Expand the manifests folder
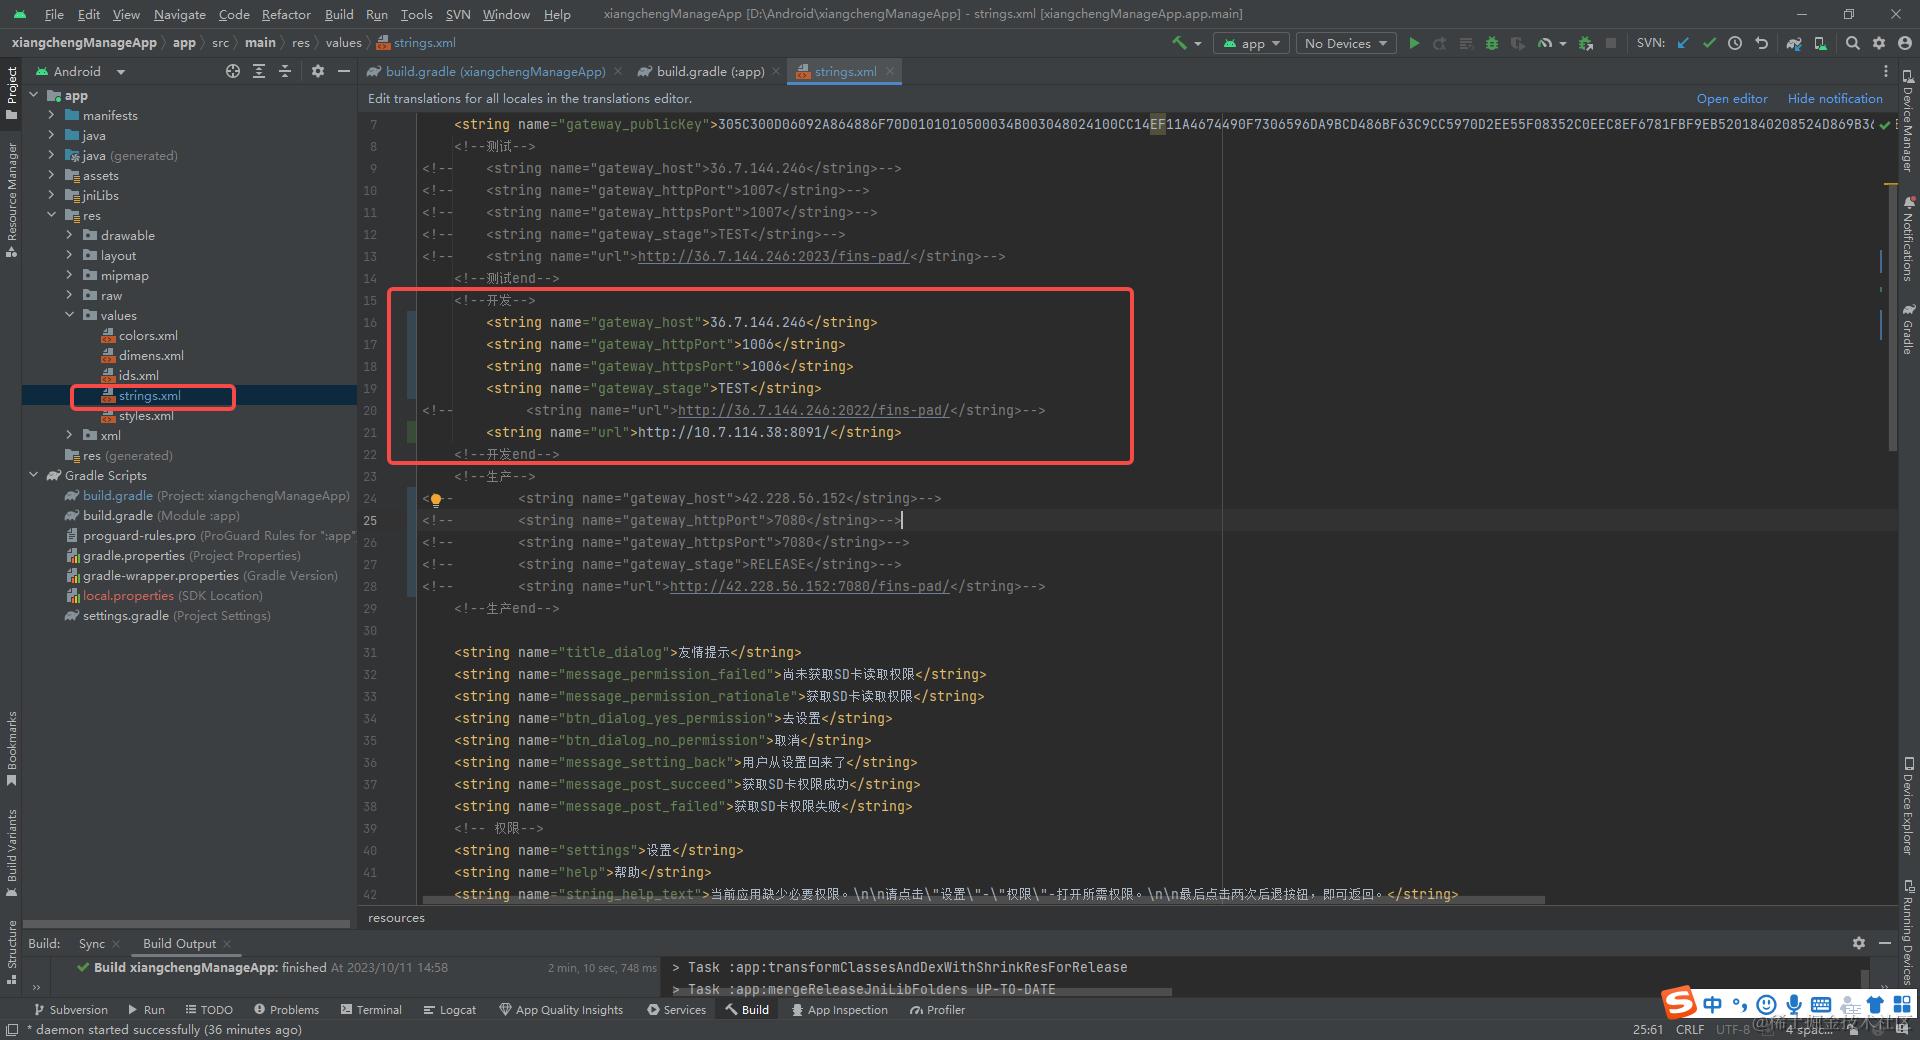The image size is (1920, 1040). tap(51, 115)
